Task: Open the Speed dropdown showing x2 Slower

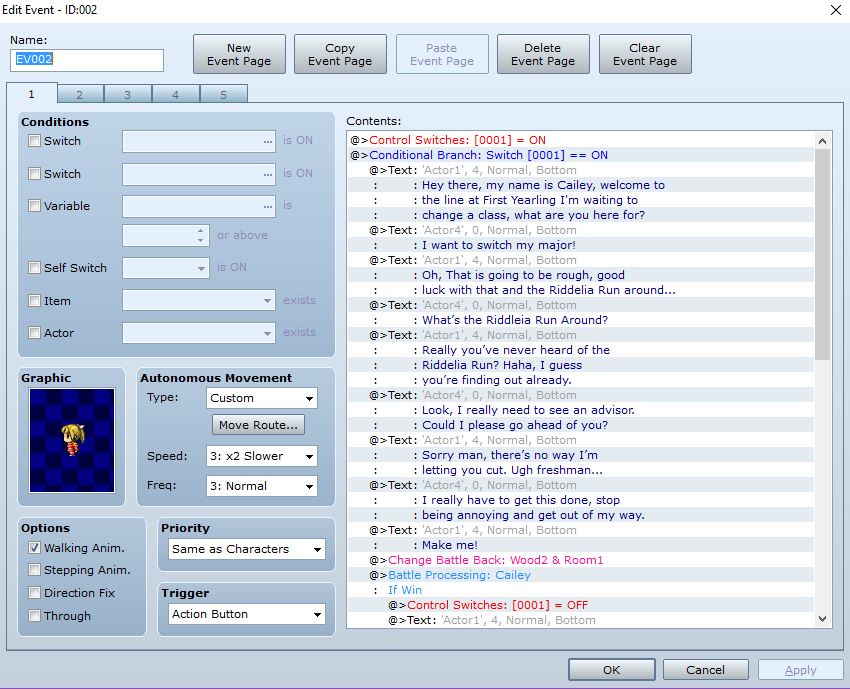Action: (x=262, y=456)
